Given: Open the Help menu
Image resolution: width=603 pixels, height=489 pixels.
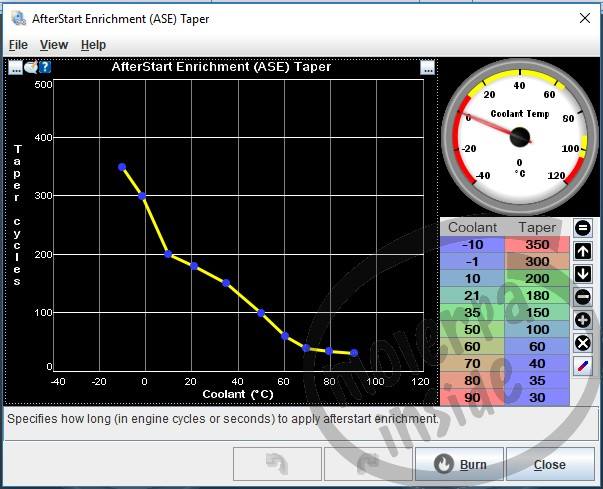Looking at the screenshot, I should 93,45.
